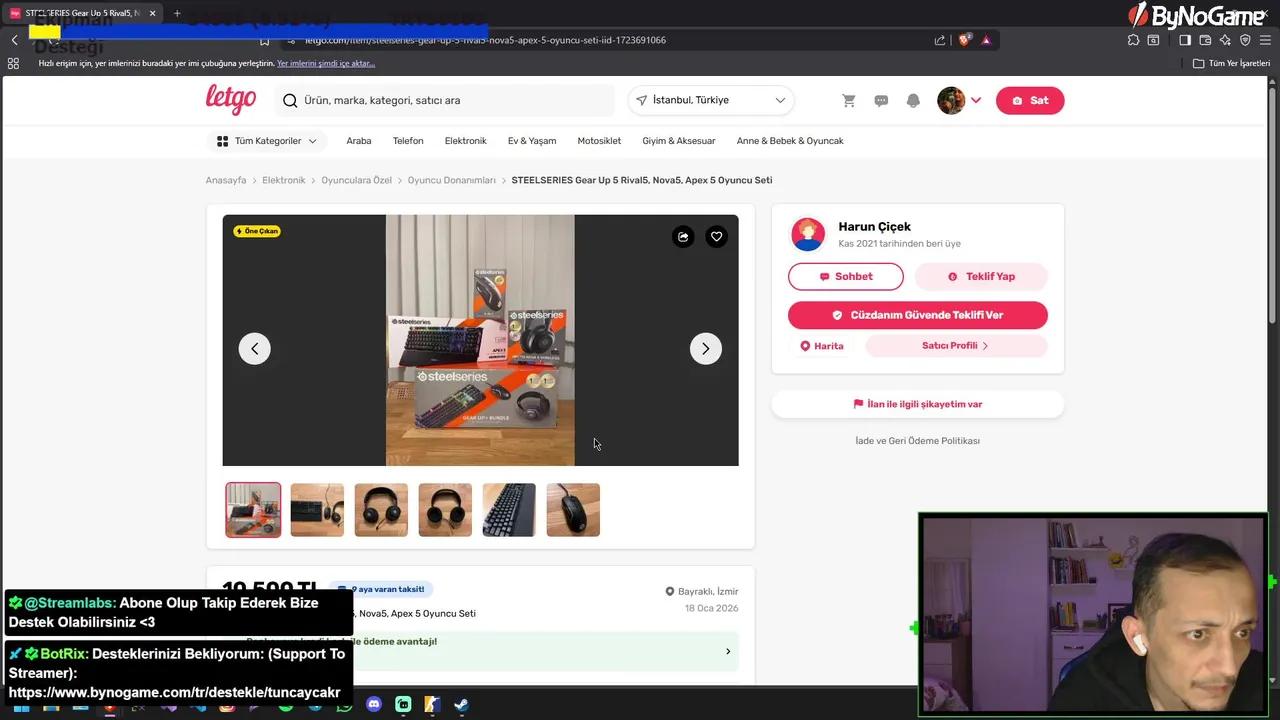Select first thumbnail with boxed set
Viewport: 1280px width, 720px height.
click(253, 510)
